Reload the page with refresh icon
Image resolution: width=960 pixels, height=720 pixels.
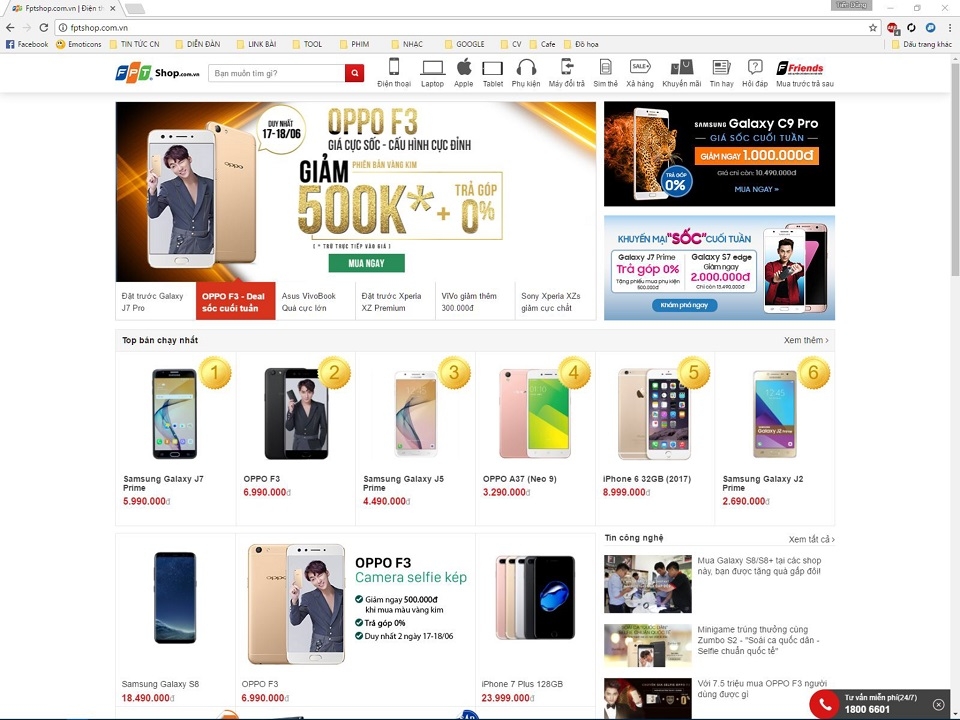coord(43,28)
